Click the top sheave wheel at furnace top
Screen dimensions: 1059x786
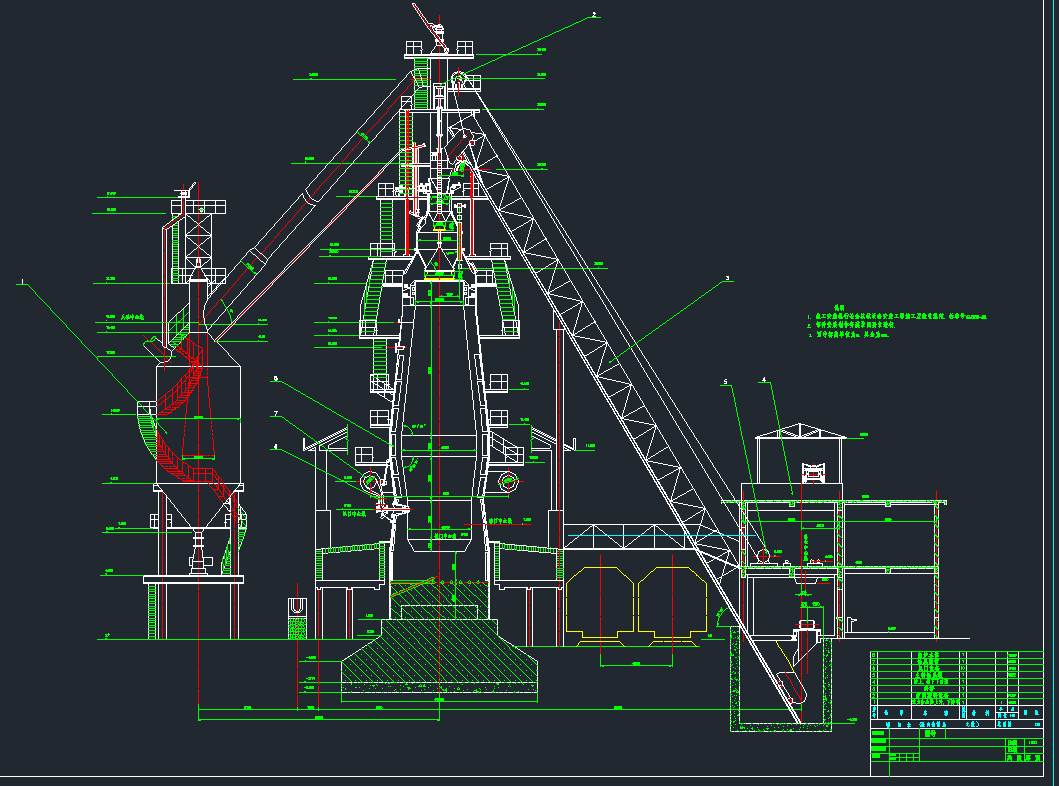pos(458,79)
